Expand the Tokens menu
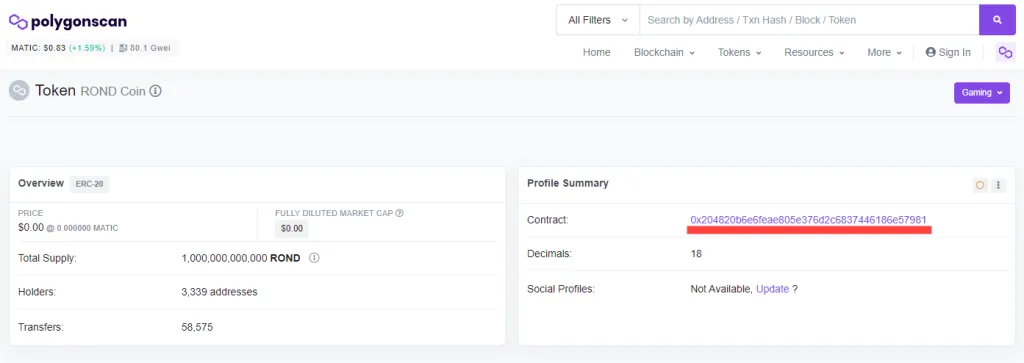Screen dimensions: 1024x363 tap(739, 52)
